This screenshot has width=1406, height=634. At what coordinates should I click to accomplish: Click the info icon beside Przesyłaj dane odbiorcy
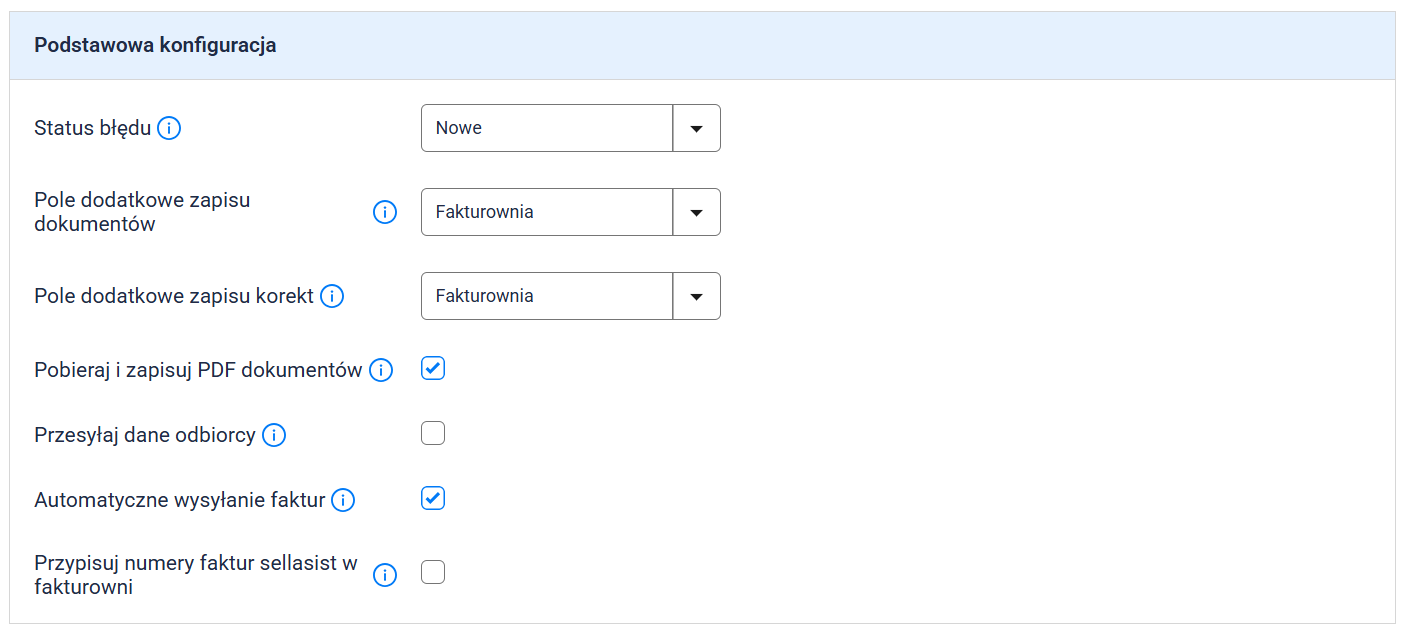click(274, 435)
